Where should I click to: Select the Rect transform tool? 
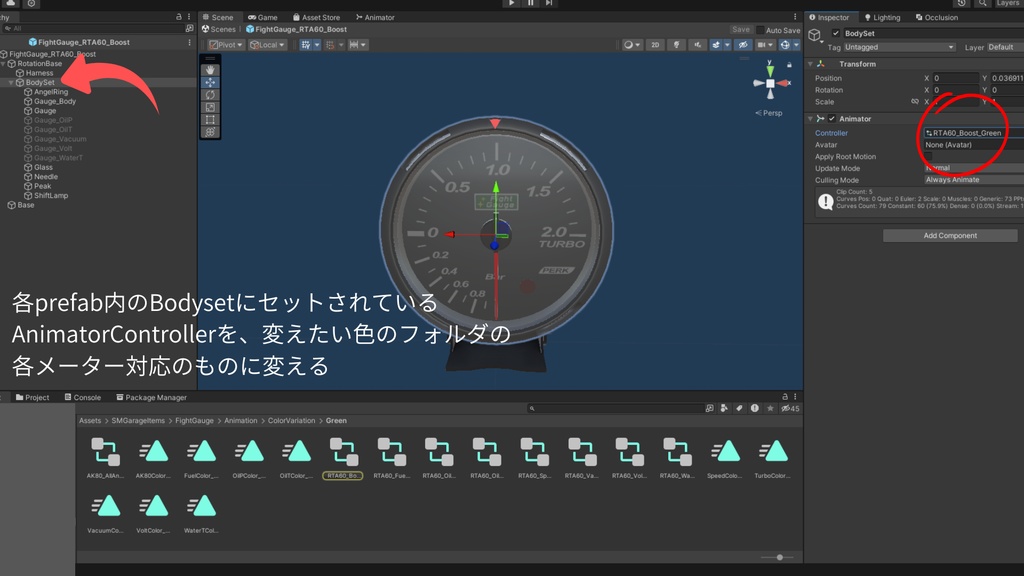(210, 119)
